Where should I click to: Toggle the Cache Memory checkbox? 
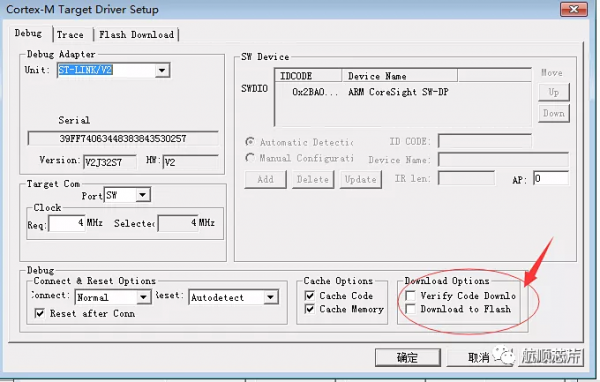[x=310, y=309]
